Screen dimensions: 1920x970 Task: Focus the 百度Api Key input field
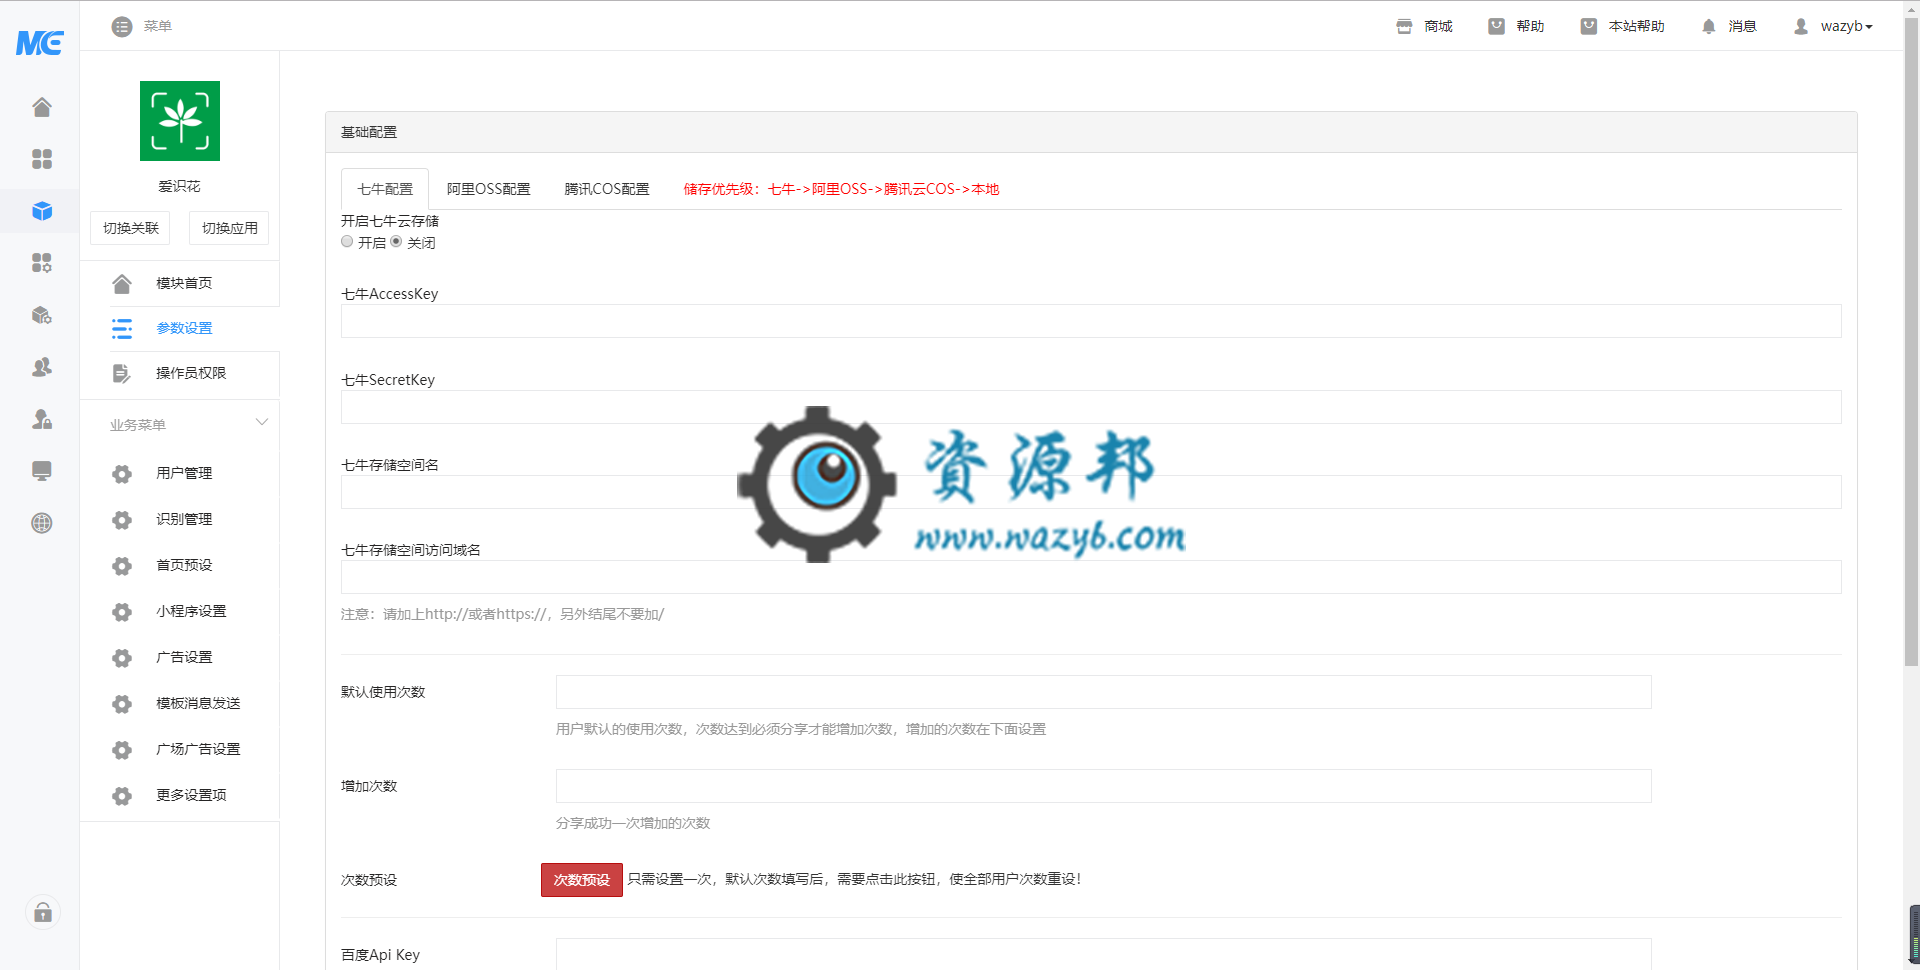pyautogui.click(x=1103, y=954)
